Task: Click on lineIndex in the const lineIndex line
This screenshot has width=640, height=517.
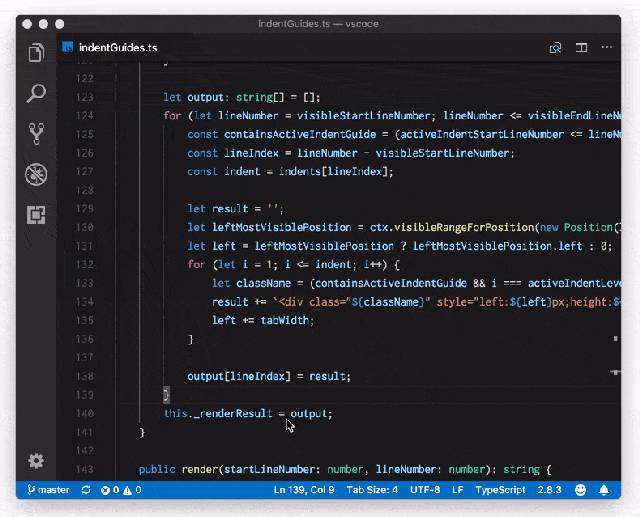Action: point(251,153)
